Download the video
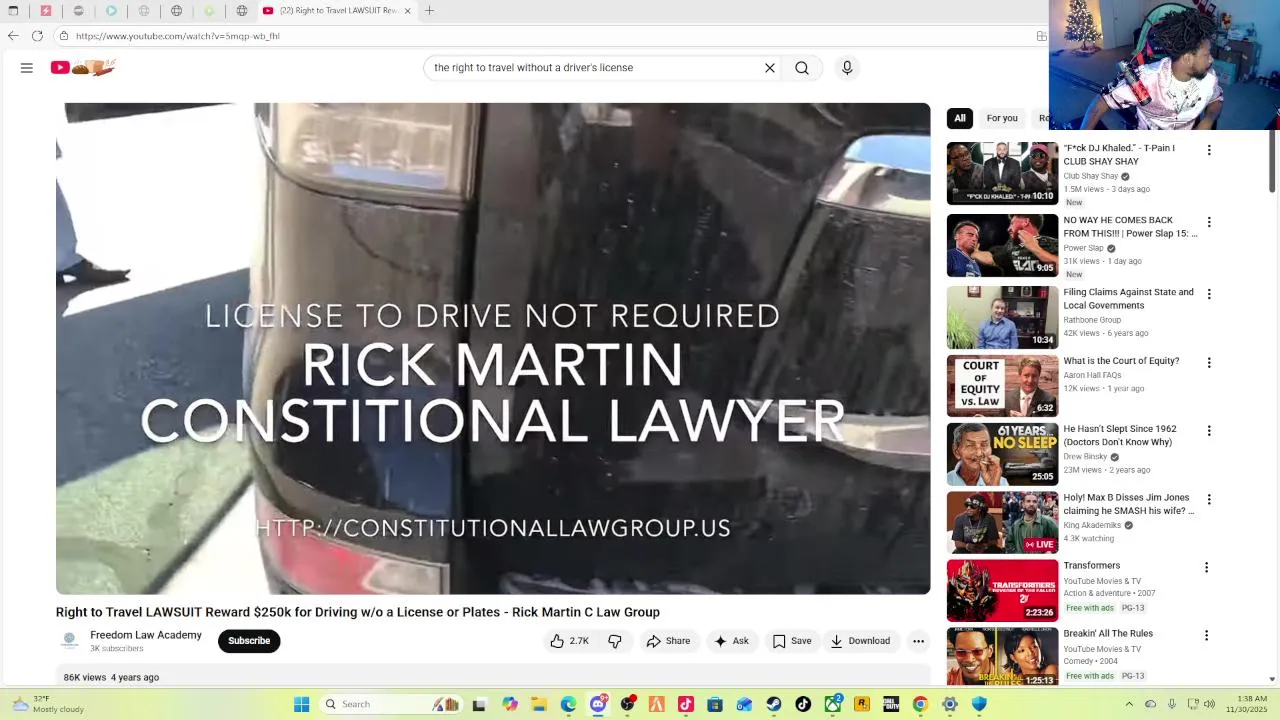1280x720 pixels. coord(860,641)
